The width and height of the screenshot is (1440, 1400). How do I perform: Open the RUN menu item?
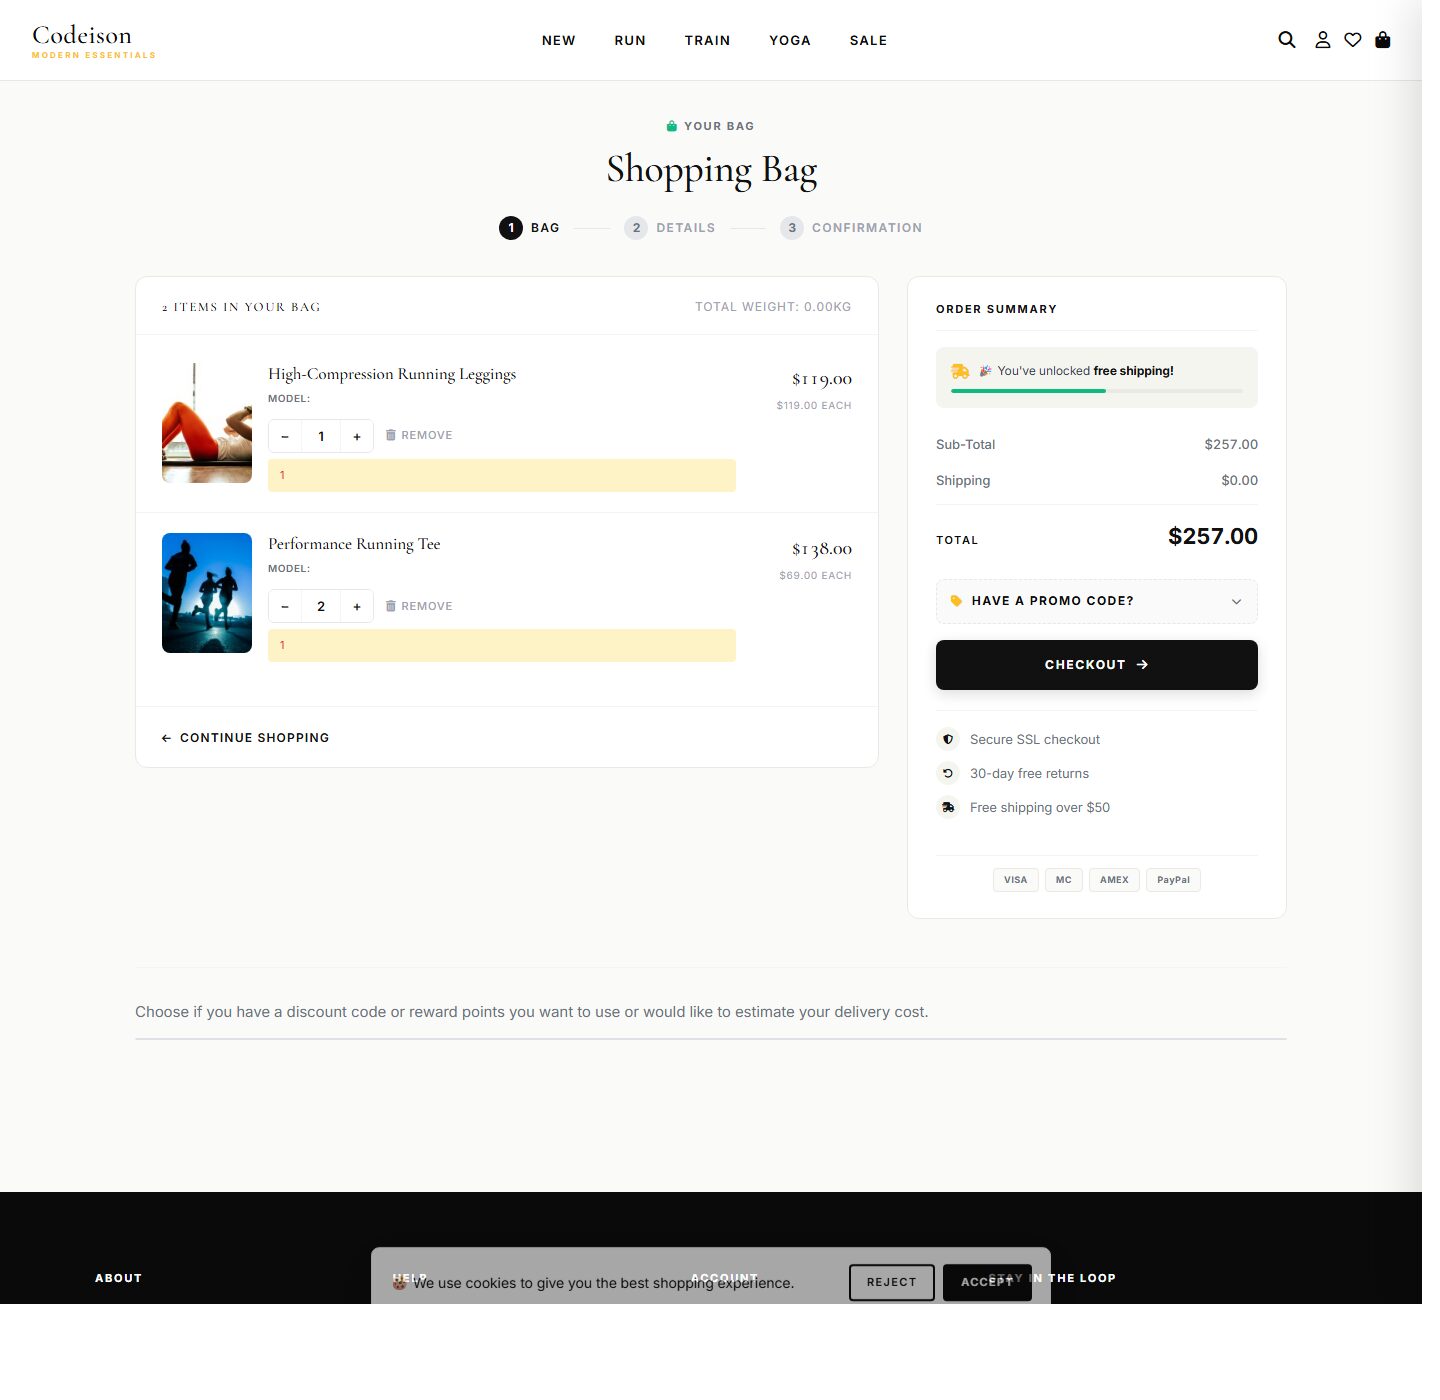629,40
